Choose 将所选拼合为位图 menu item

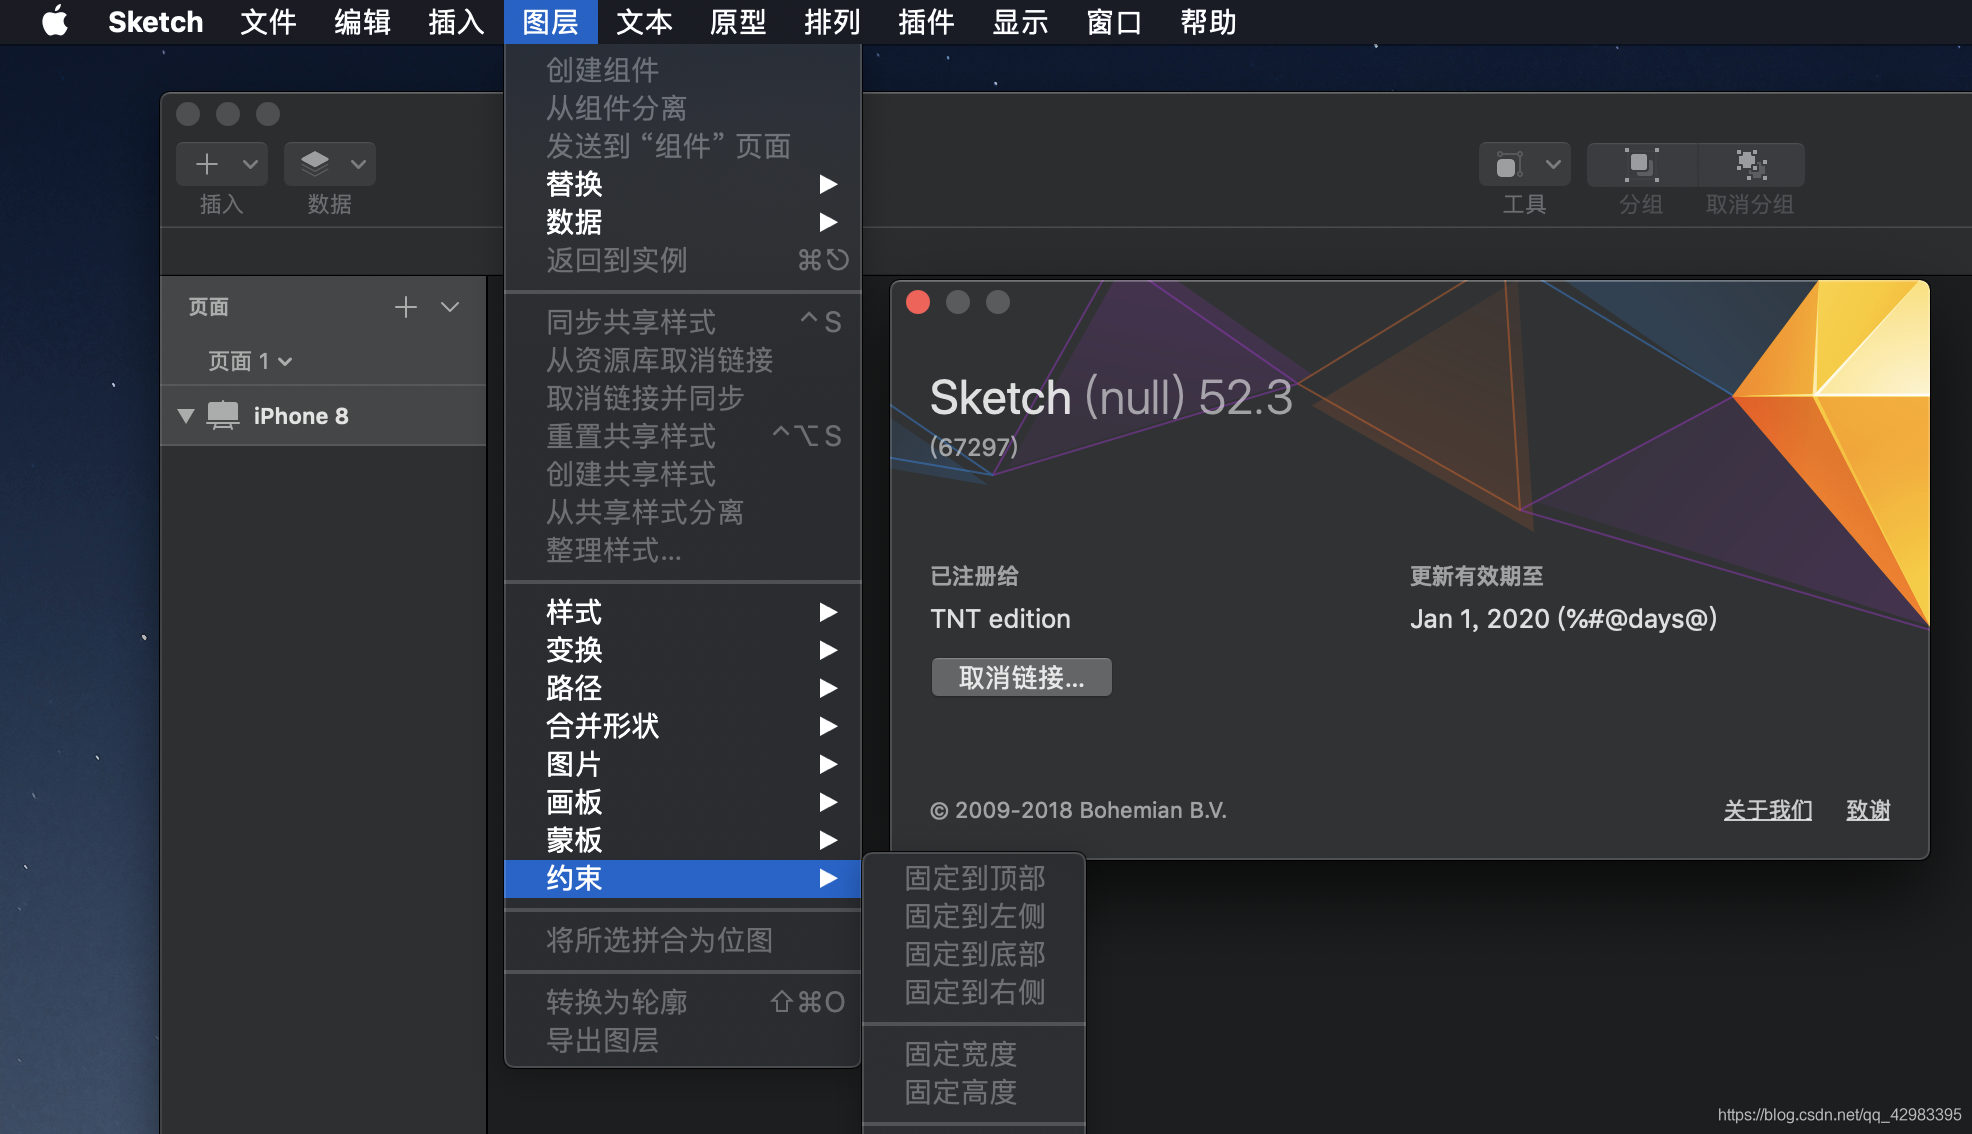pos(683,940)
